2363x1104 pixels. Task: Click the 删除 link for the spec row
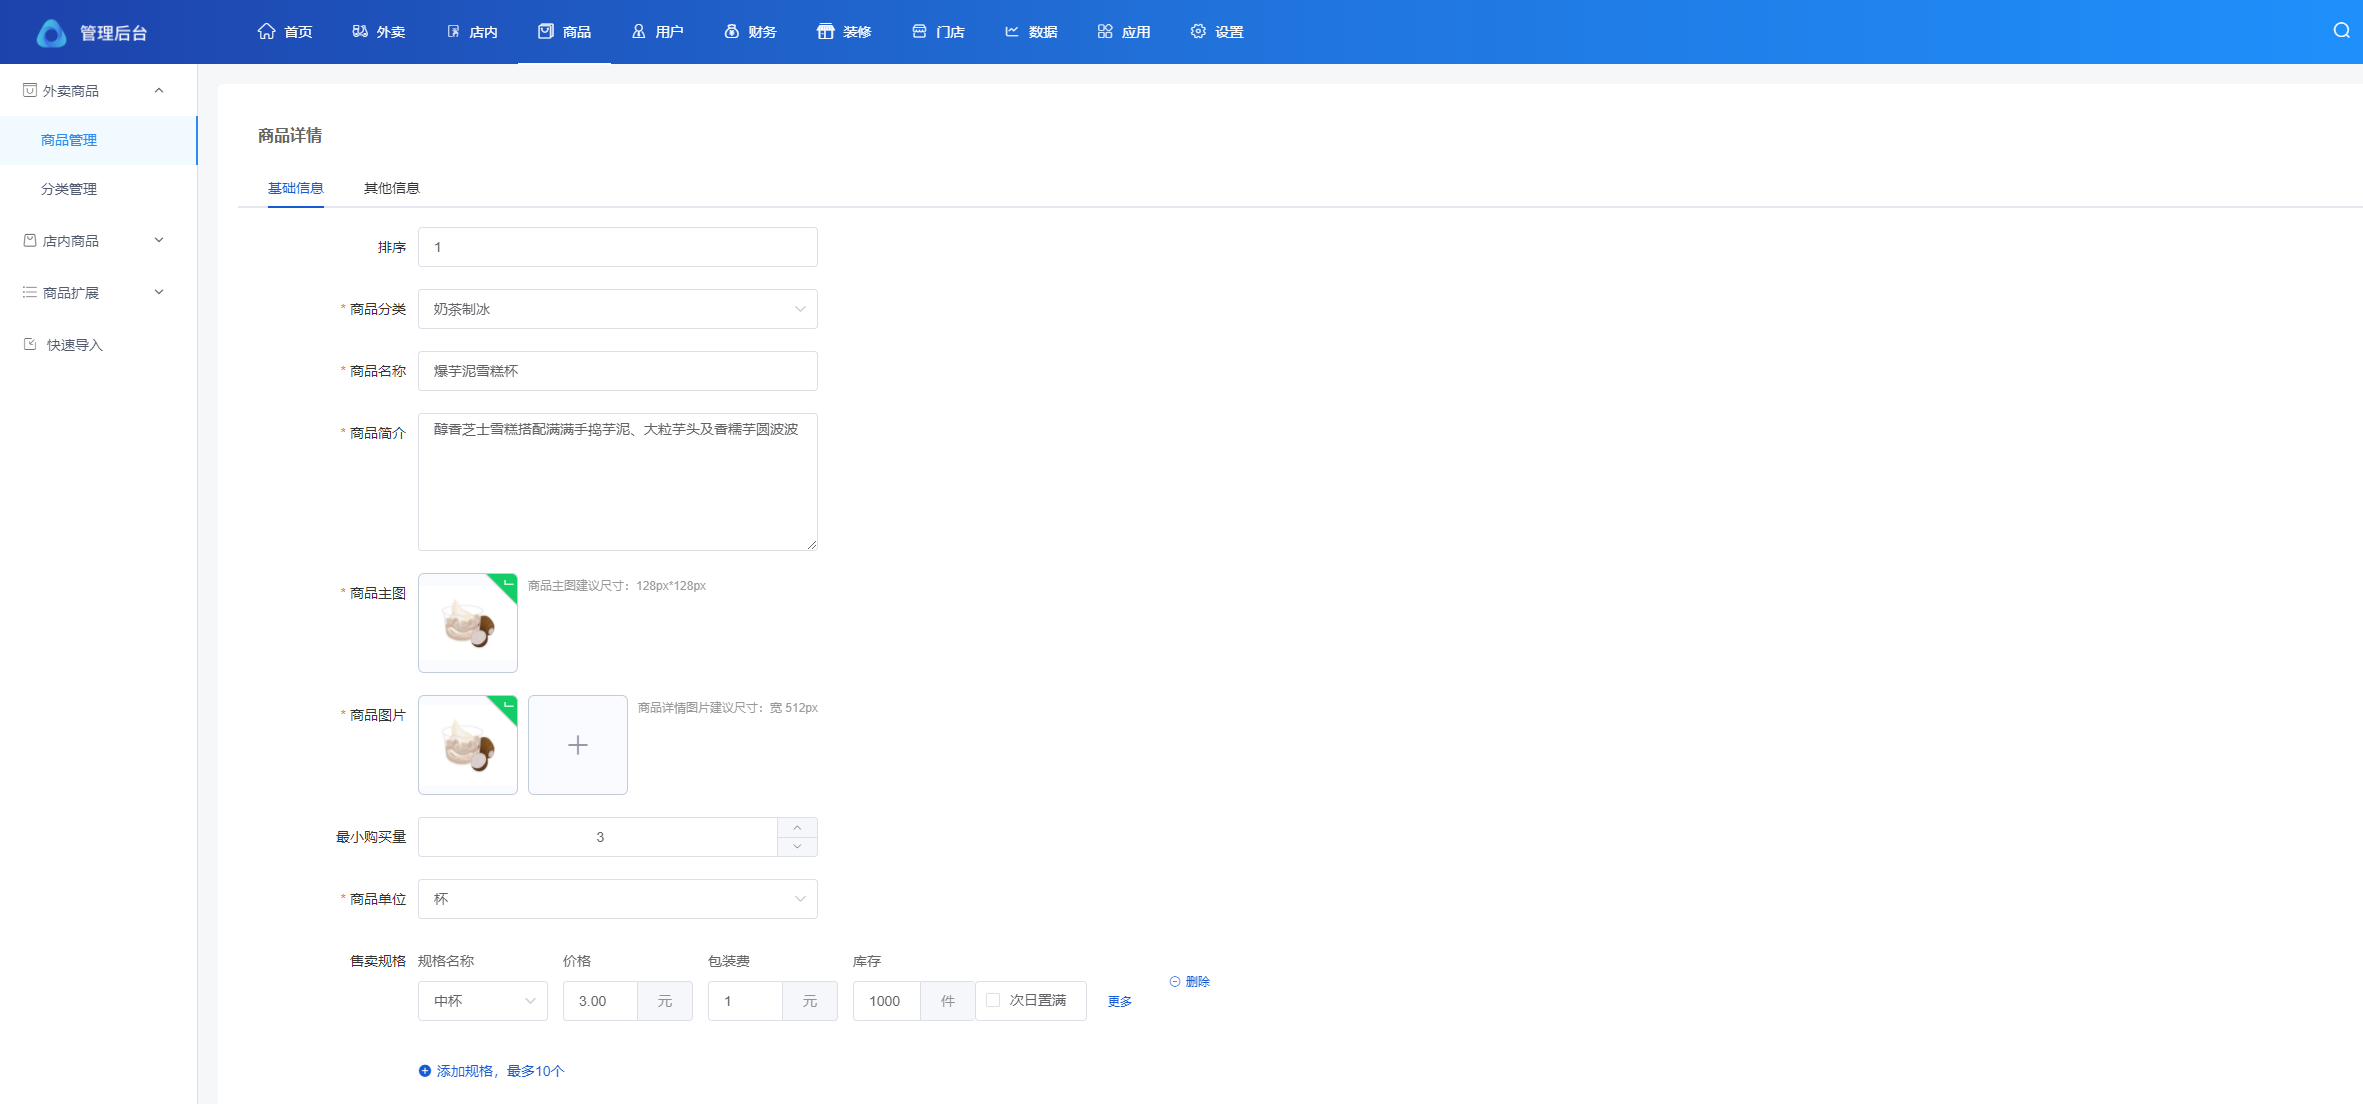pyautogui.click(x=1190, y=982)
